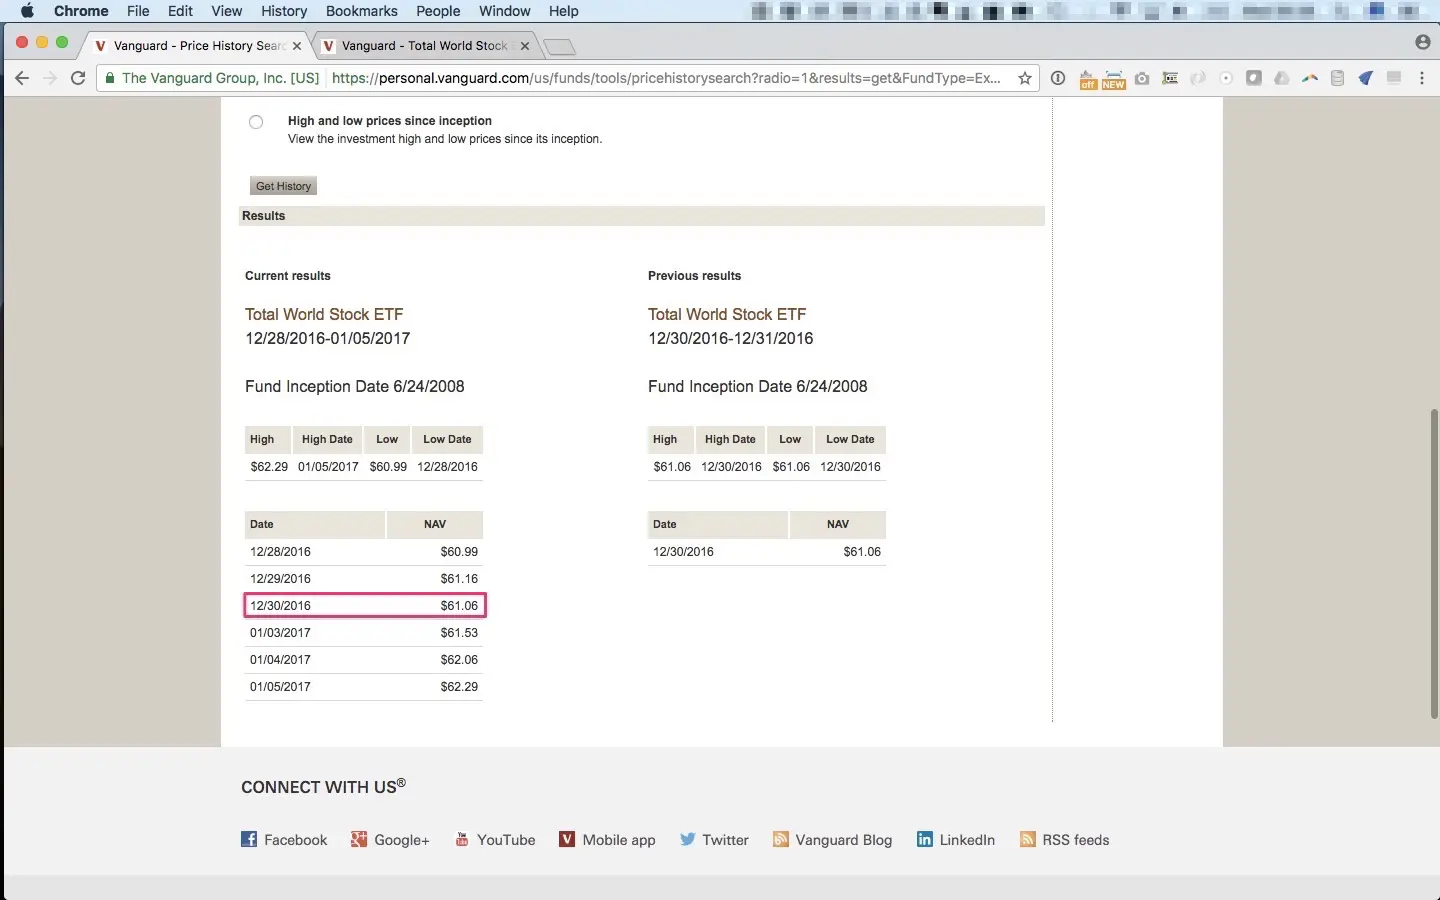Click the Twitter bird icon
This screenshot has width=1440, height=900.
pyautogui.click(x=687, y=839)
